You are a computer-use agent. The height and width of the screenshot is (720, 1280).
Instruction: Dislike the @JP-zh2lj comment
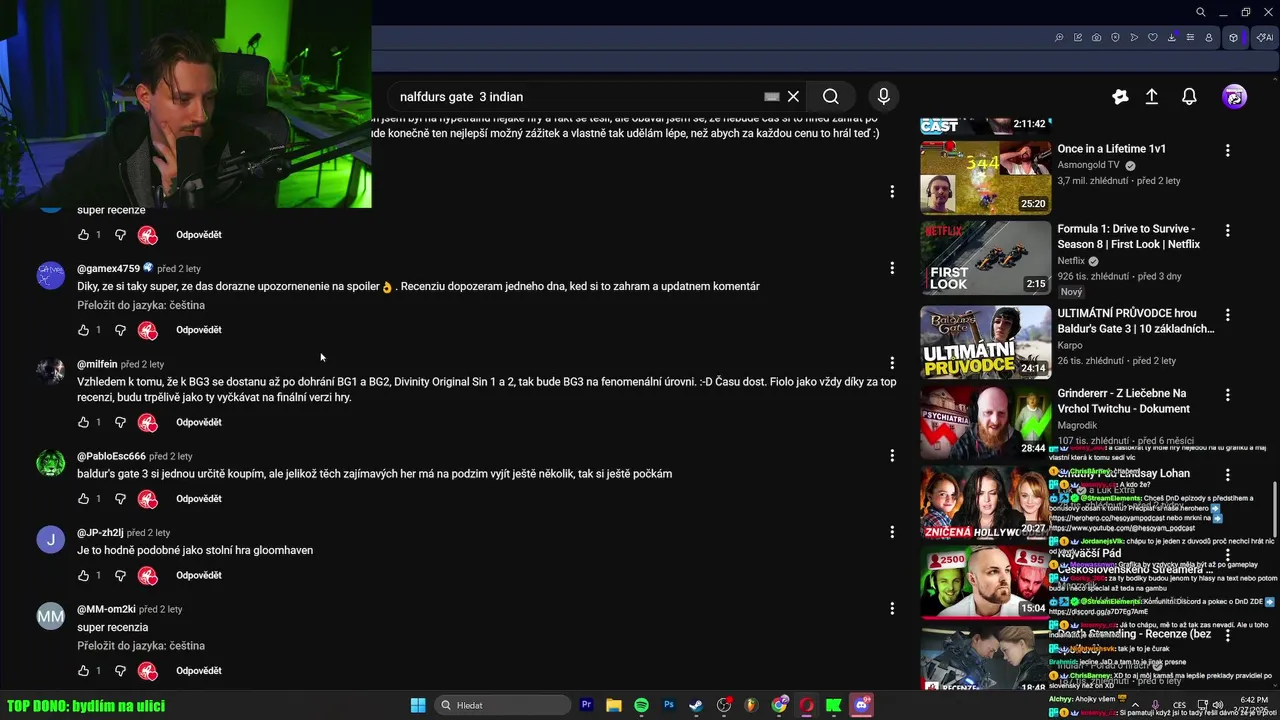click(x=120, y=575)
